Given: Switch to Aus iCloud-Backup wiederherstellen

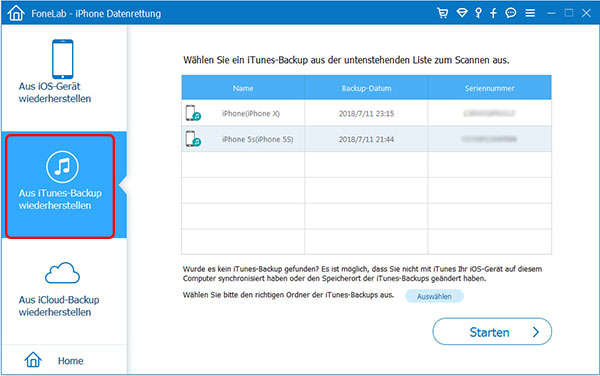Looking at the screenshot, I should [64, 291].
